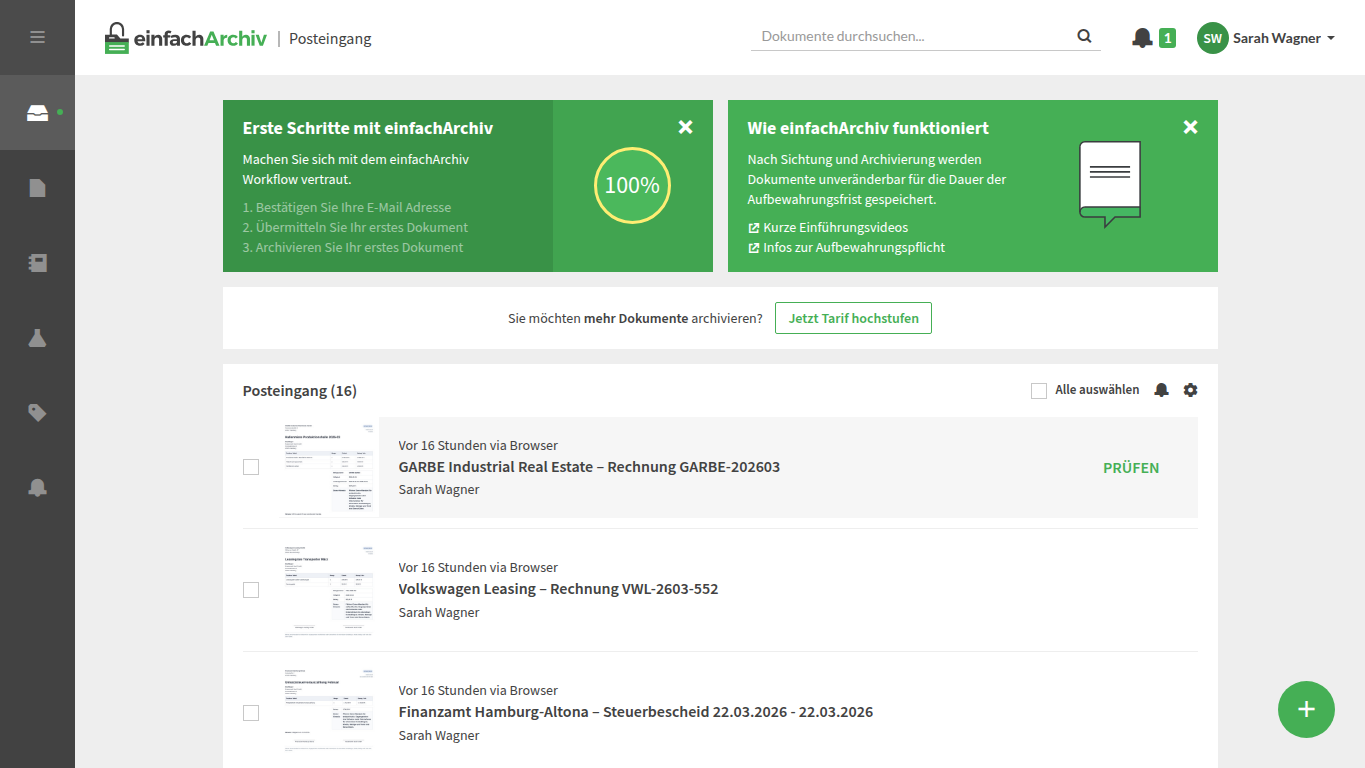Click the 100% progress circle

tap(632, 185)
